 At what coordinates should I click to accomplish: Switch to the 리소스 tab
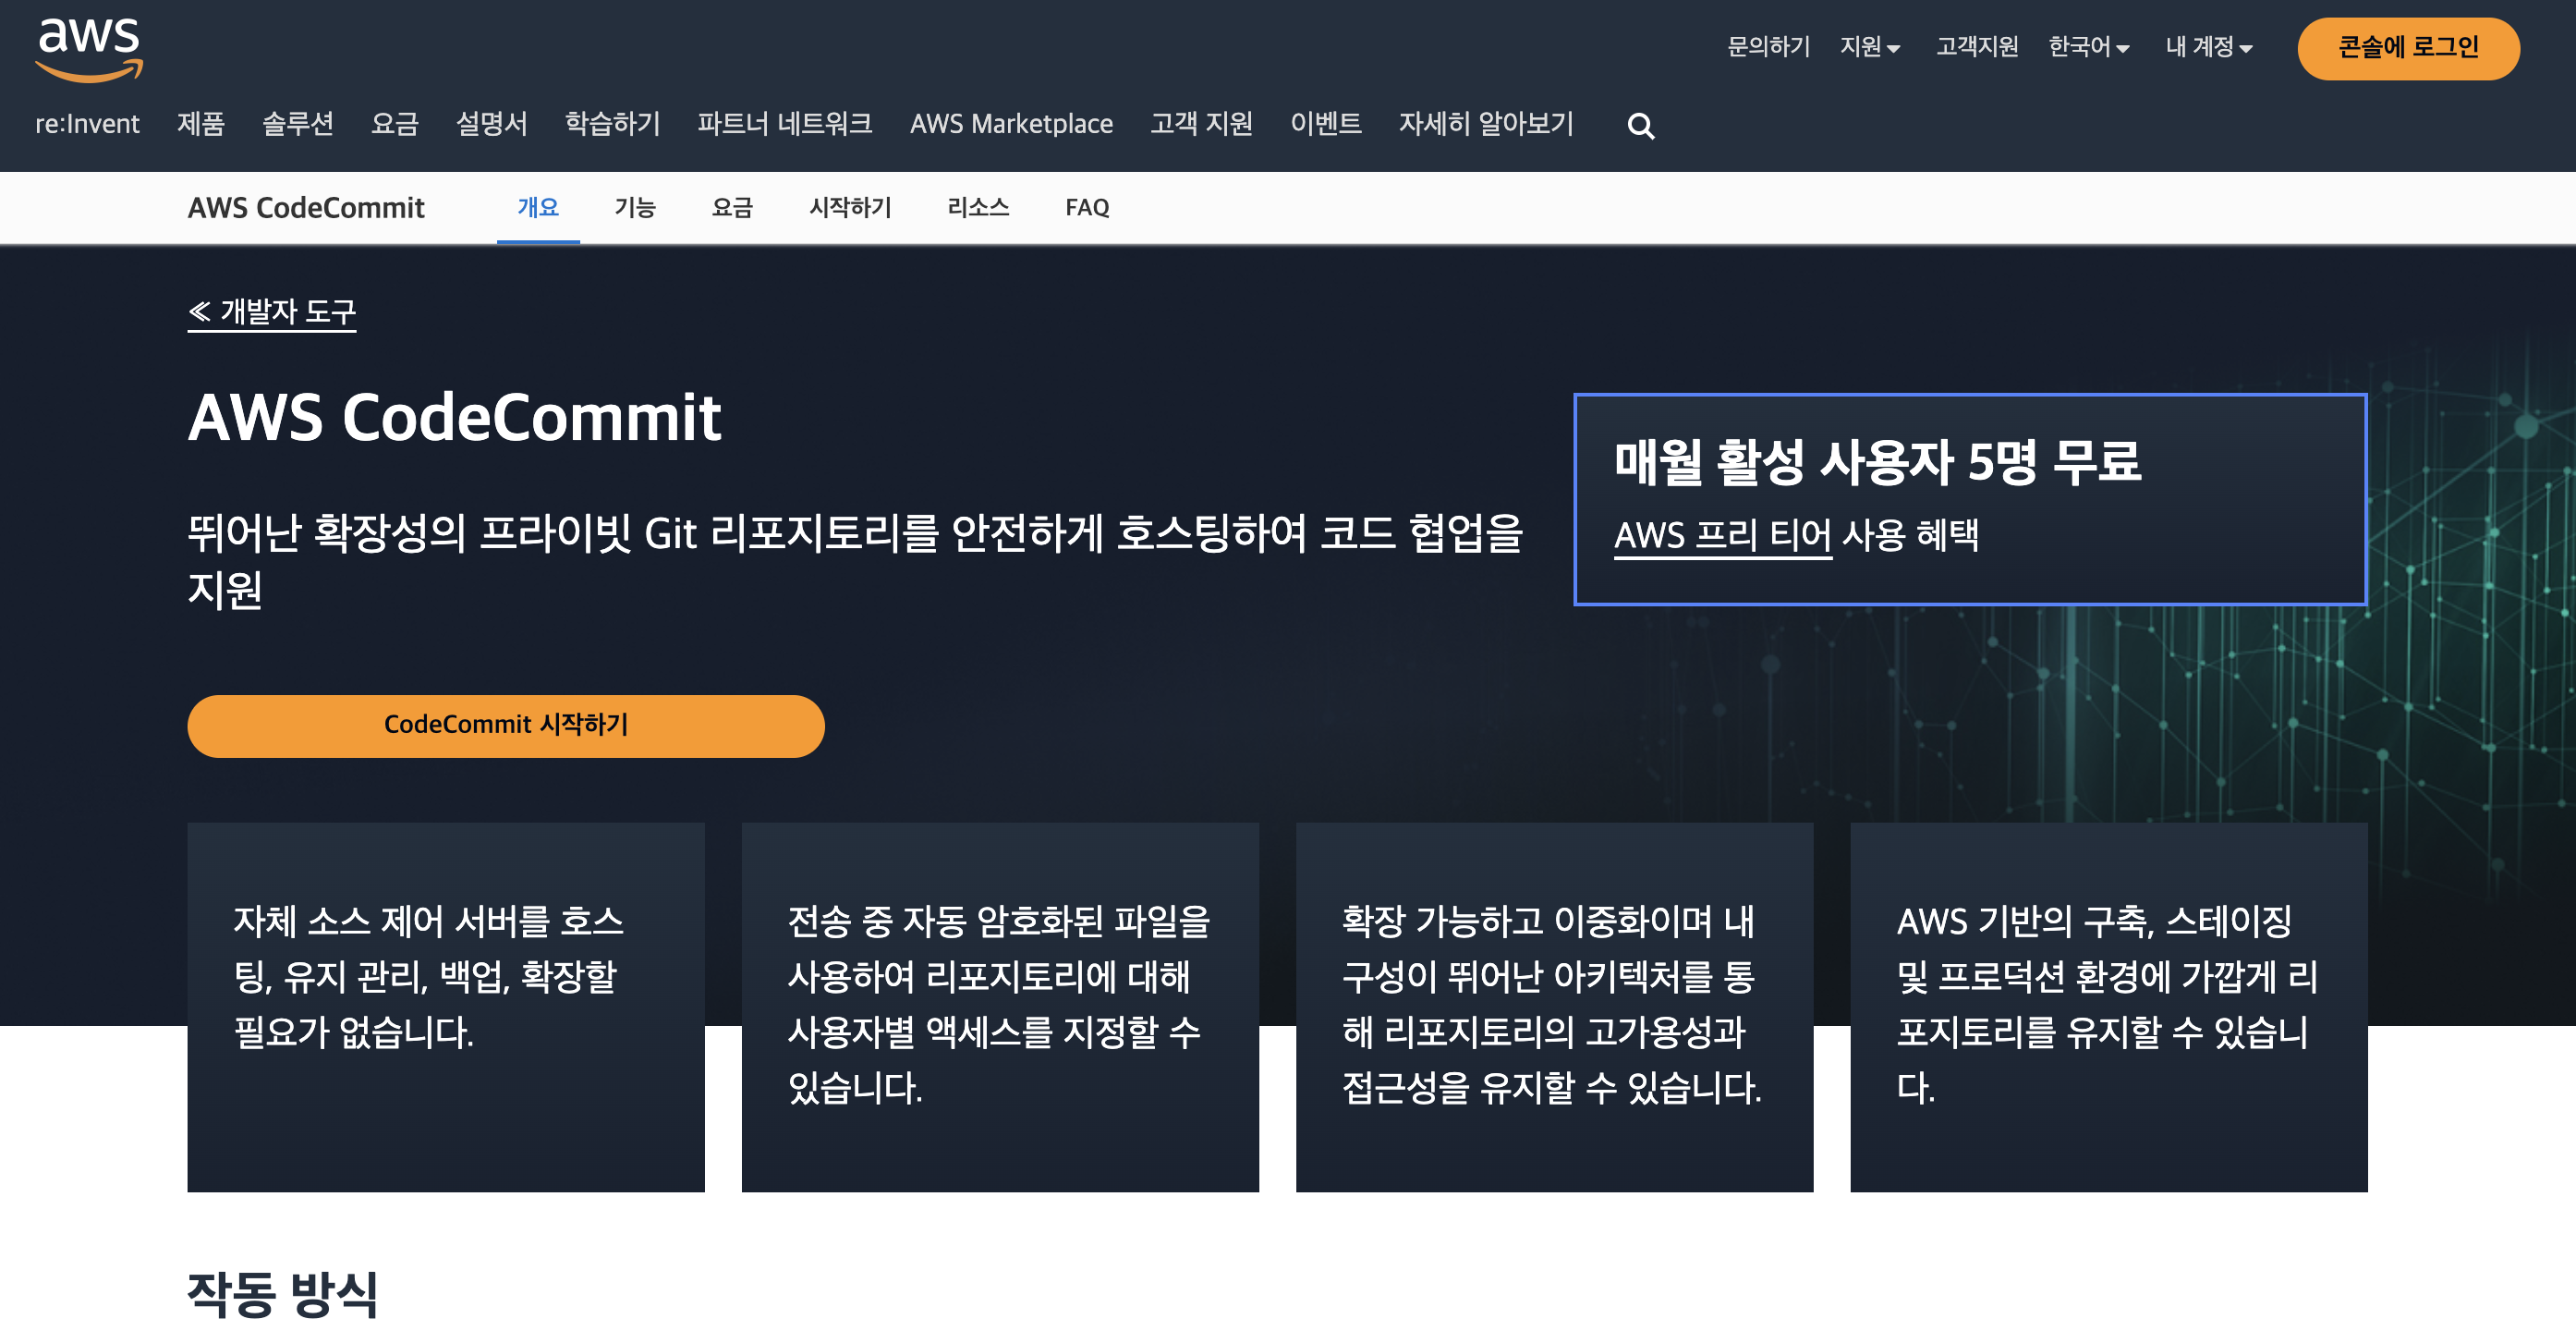coord(978,208)
